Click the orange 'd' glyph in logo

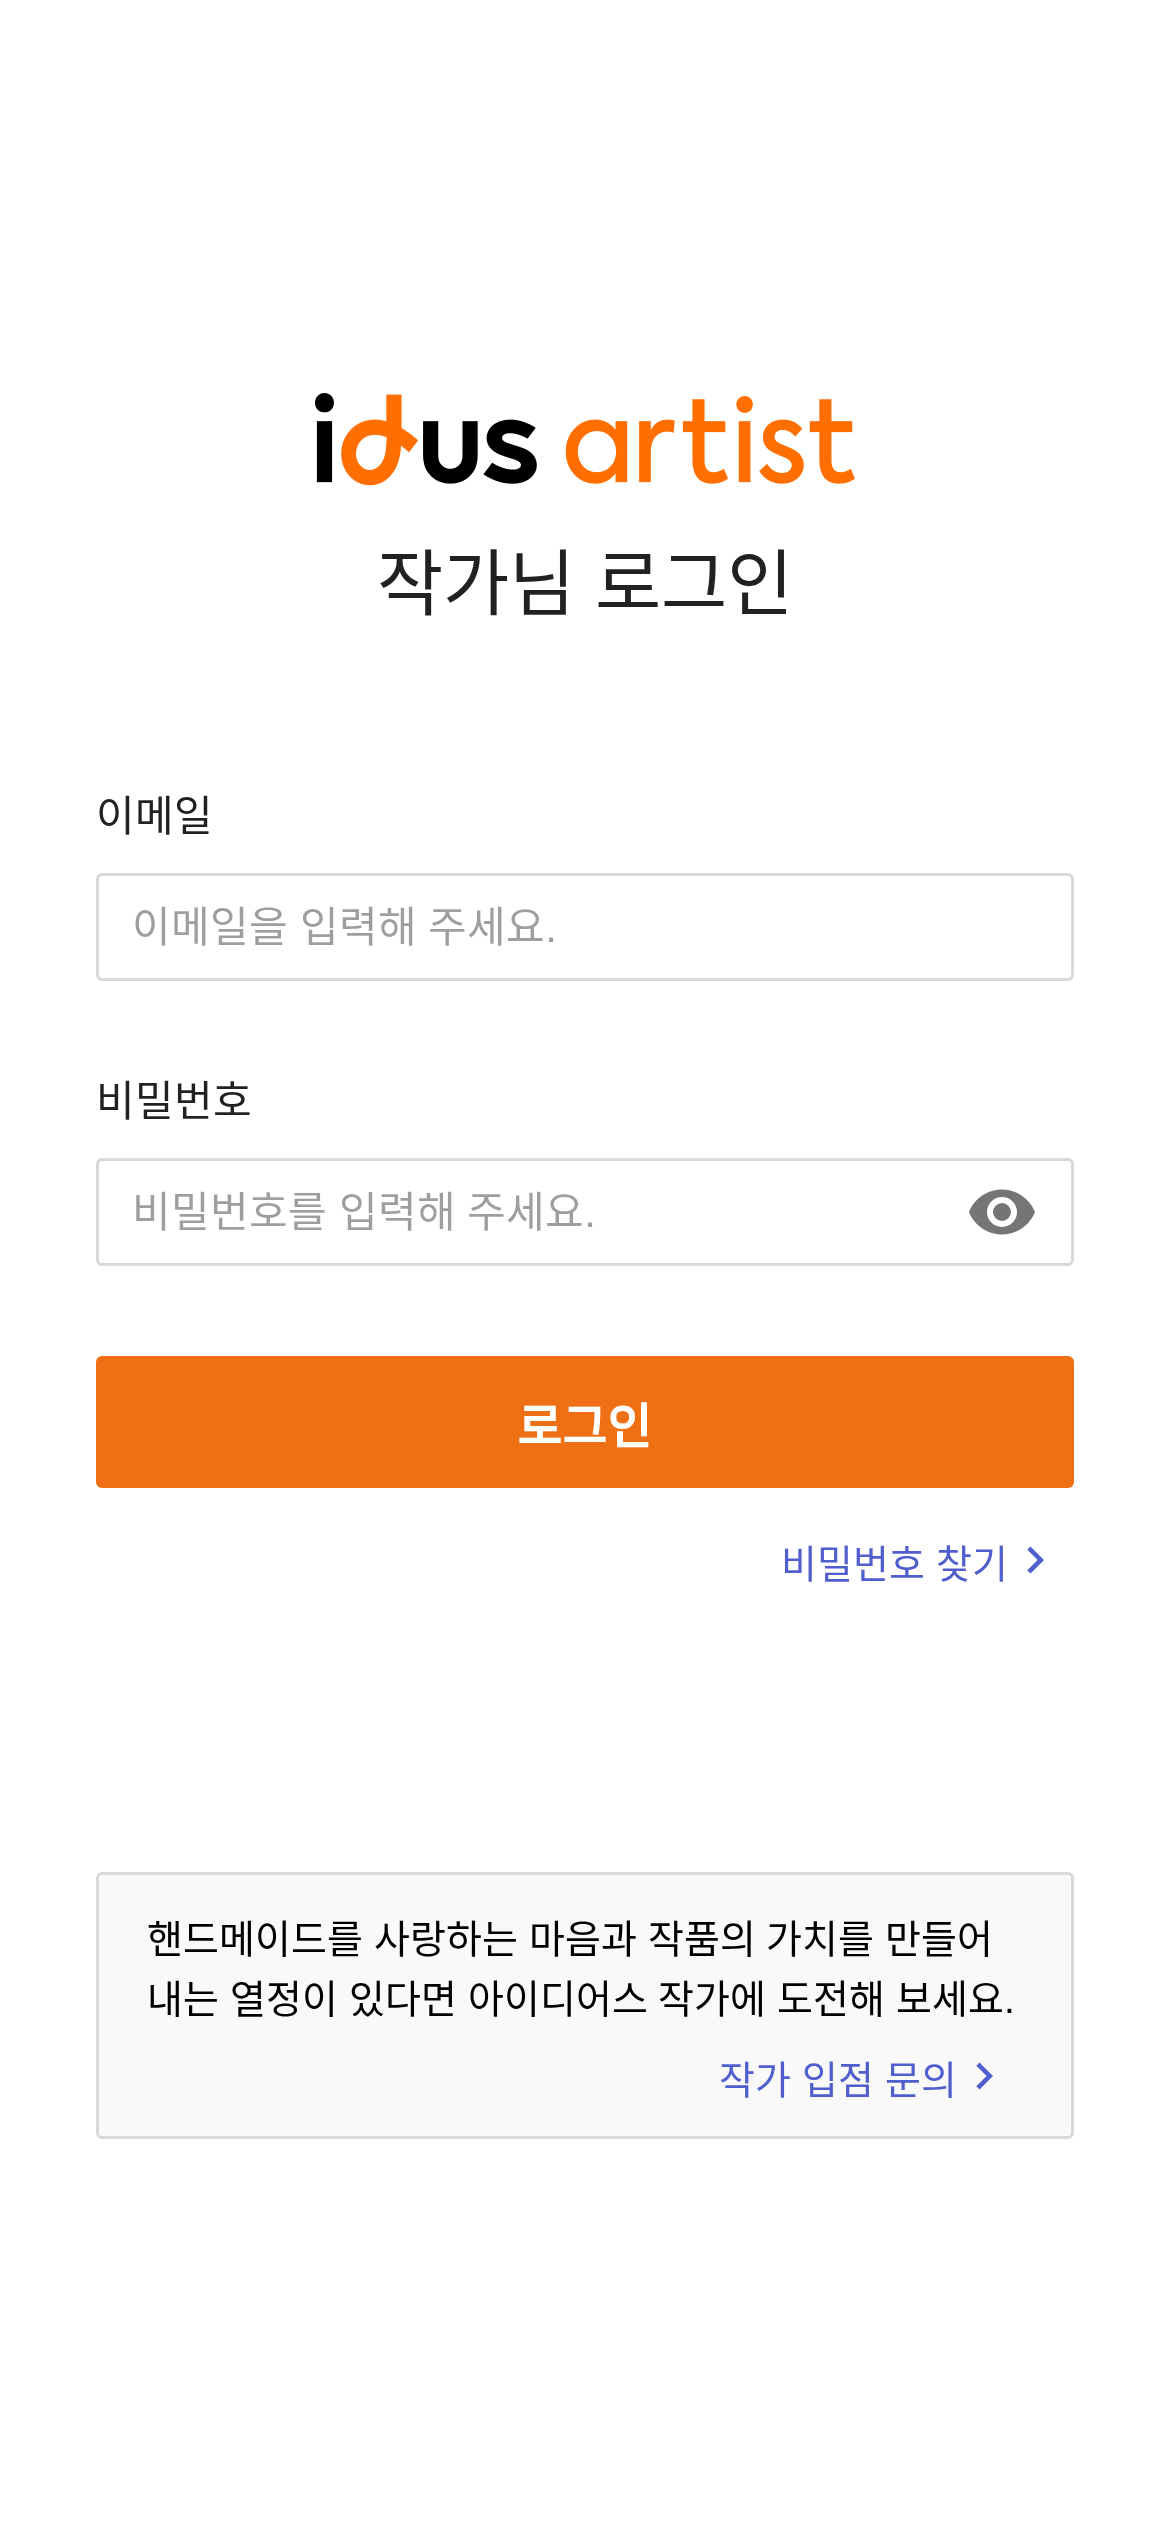tap(378, 440)
